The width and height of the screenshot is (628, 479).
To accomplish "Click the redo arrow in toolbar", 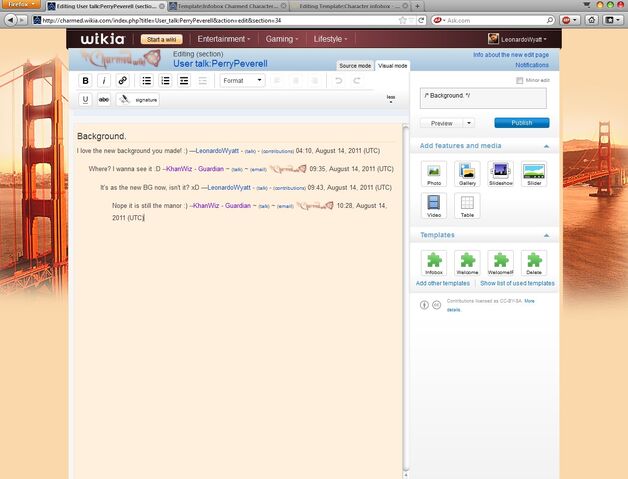I will coord(356,81).
